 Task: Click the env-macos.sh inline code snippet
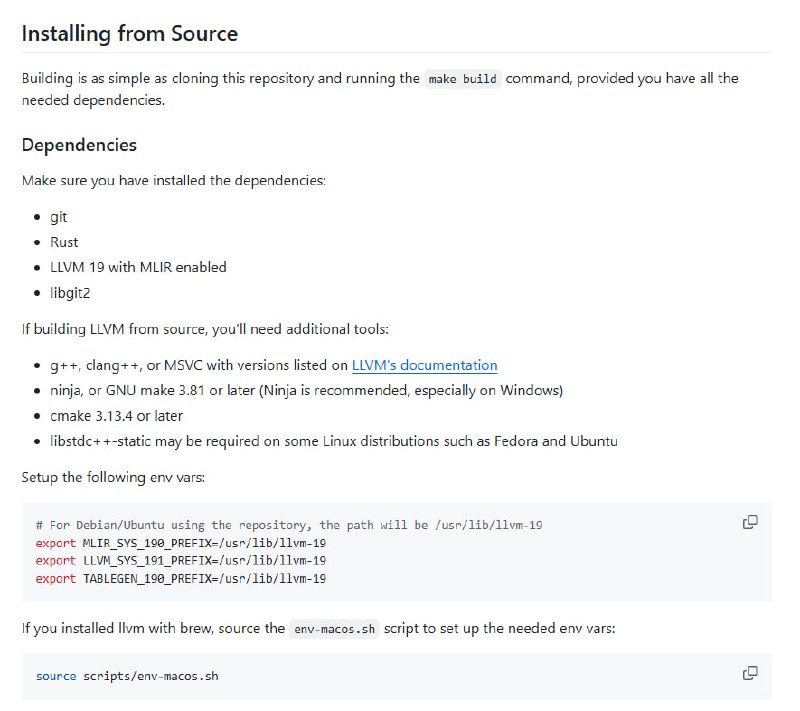tap(335, 629)
